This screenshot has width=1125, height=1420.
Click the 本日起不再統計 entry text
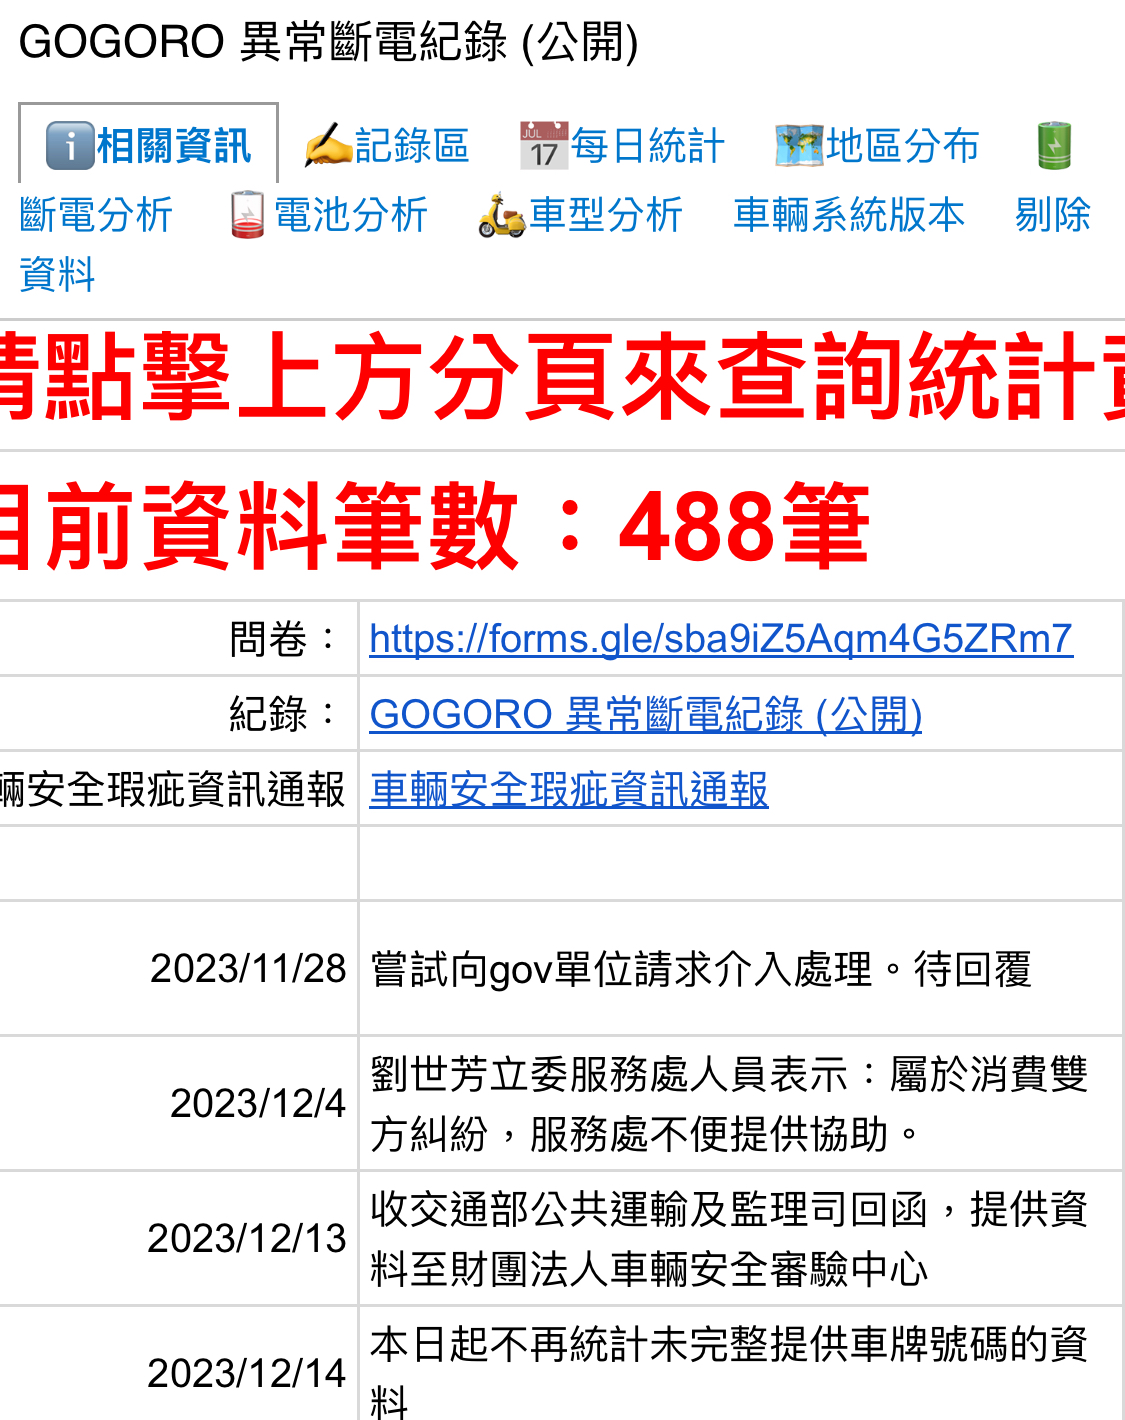(729, 1370)
